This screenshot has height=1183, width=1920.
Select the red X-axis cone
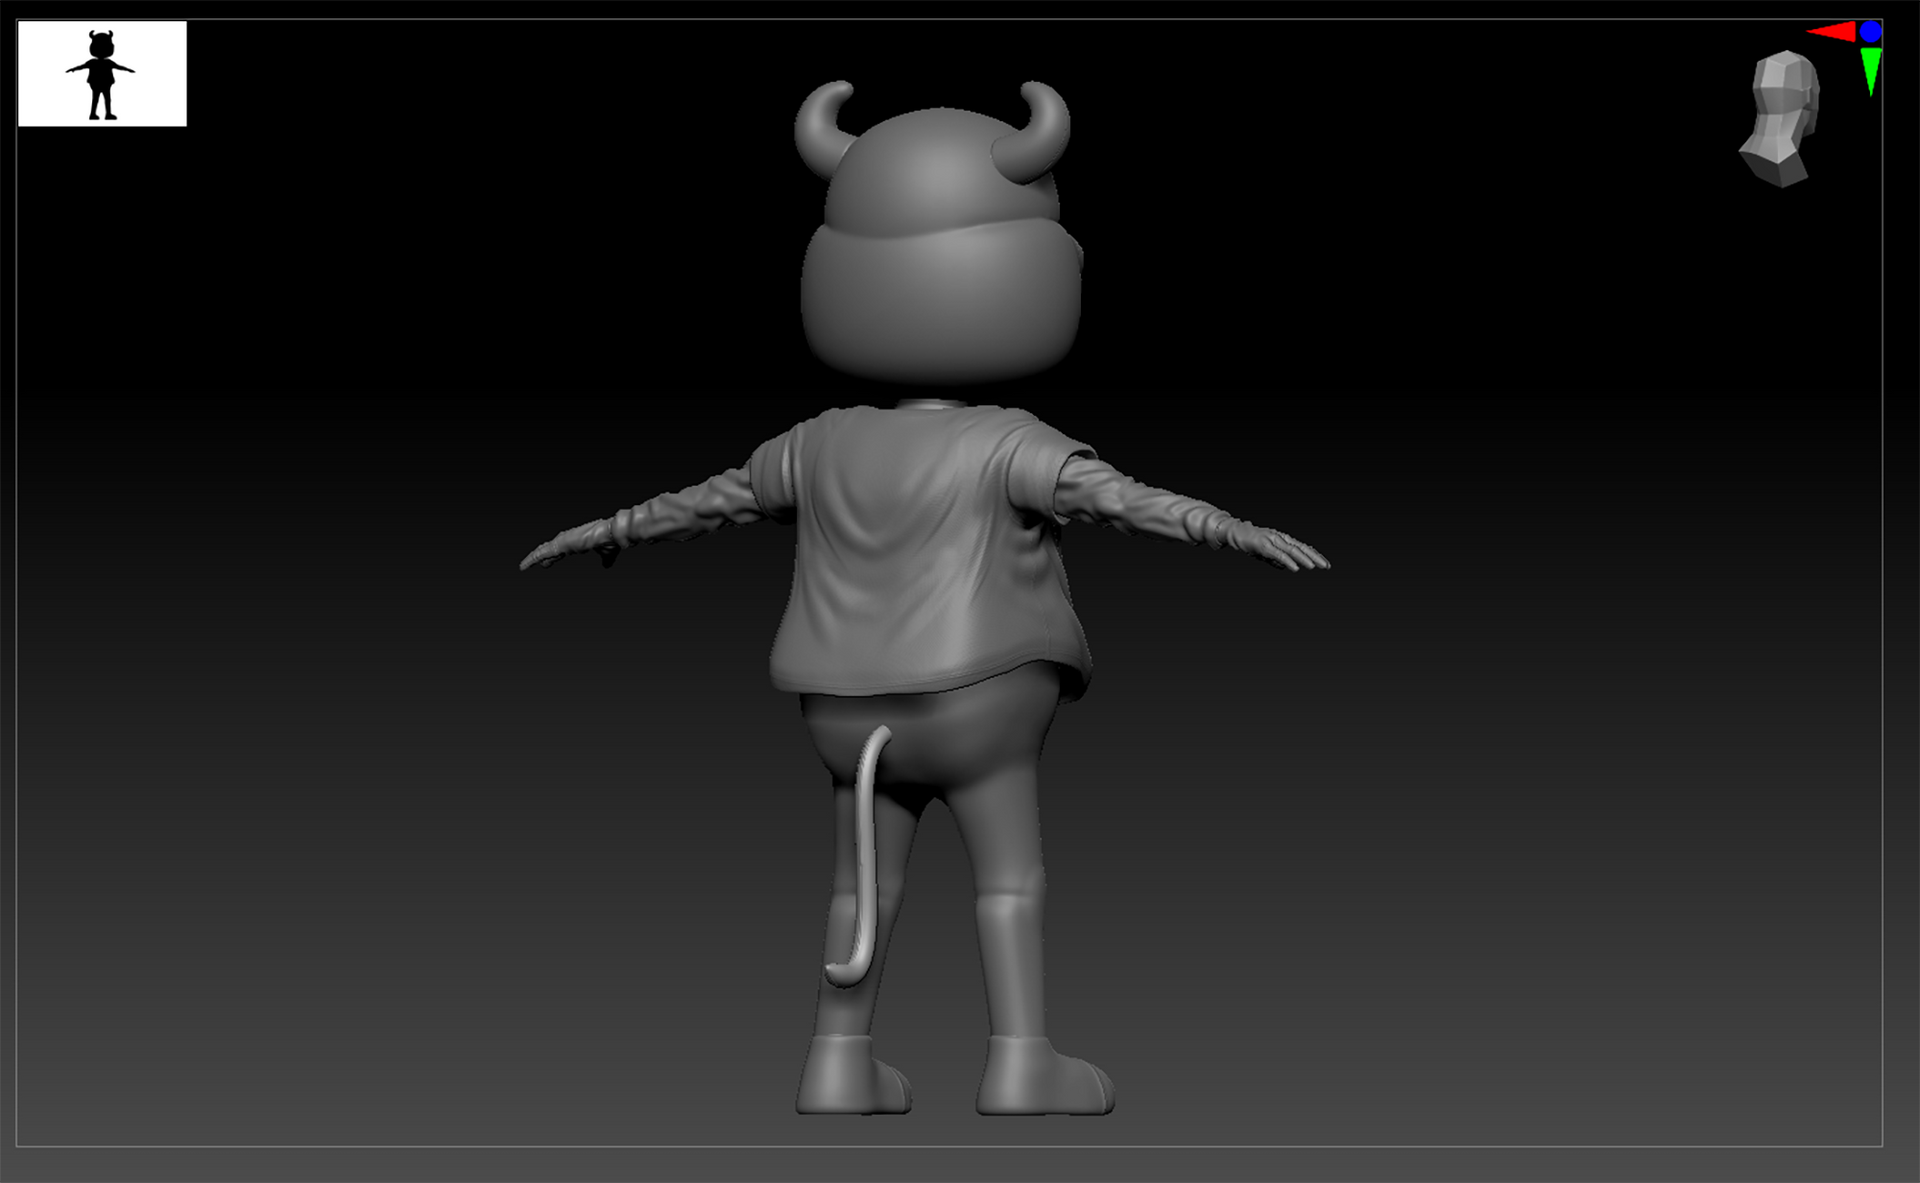tap(1832, 33)
